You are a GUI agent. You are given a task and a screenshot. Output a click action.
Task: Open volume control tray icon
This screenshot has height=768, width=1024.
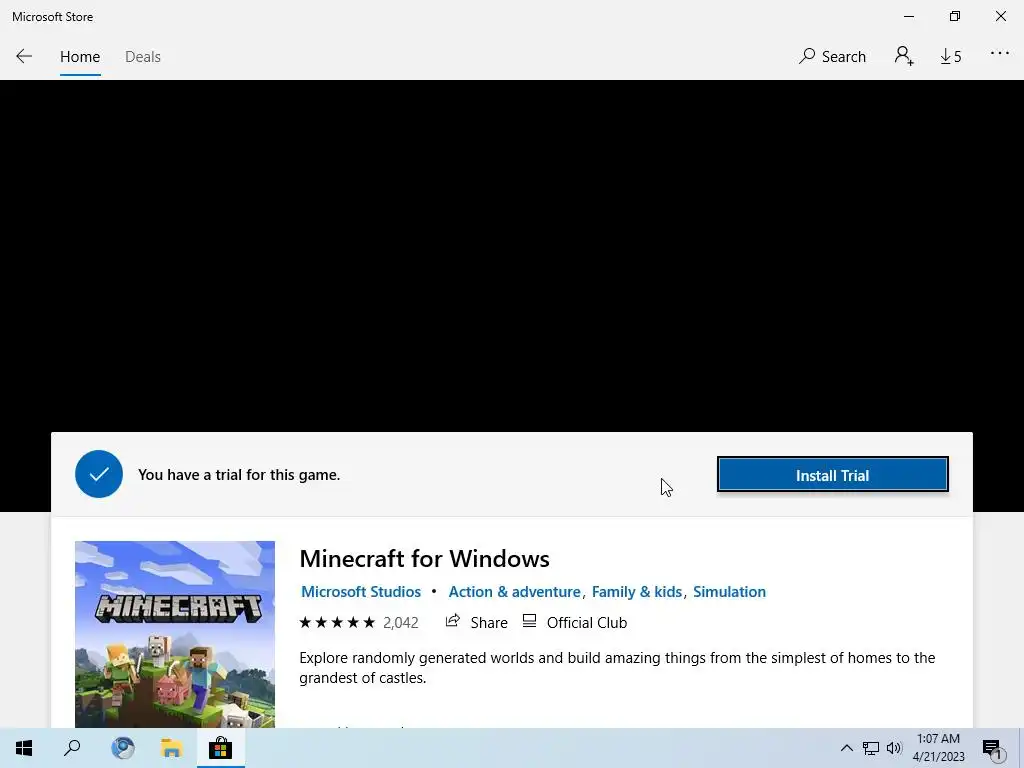click(x=894, y=748)
